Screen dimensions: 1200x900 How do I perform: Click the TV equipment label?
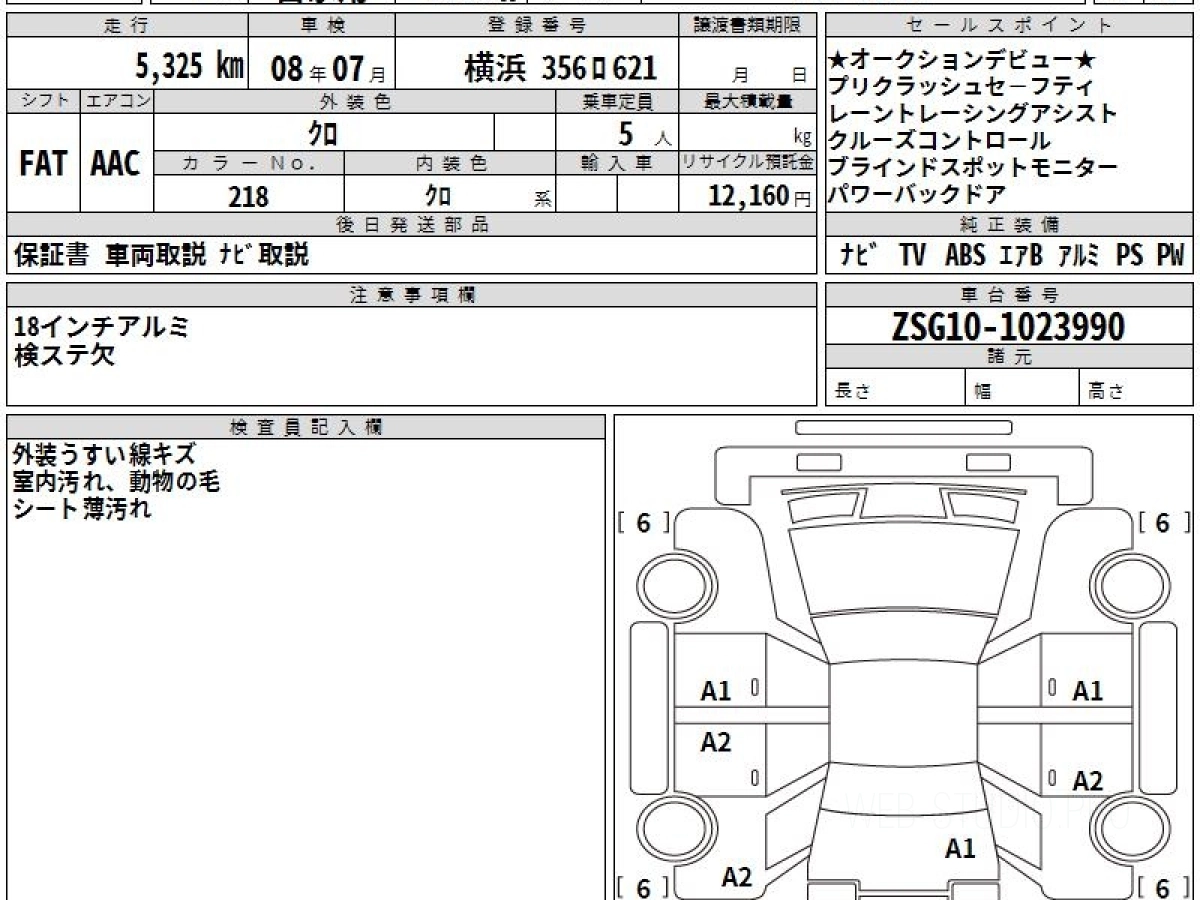tap(911, 256)
